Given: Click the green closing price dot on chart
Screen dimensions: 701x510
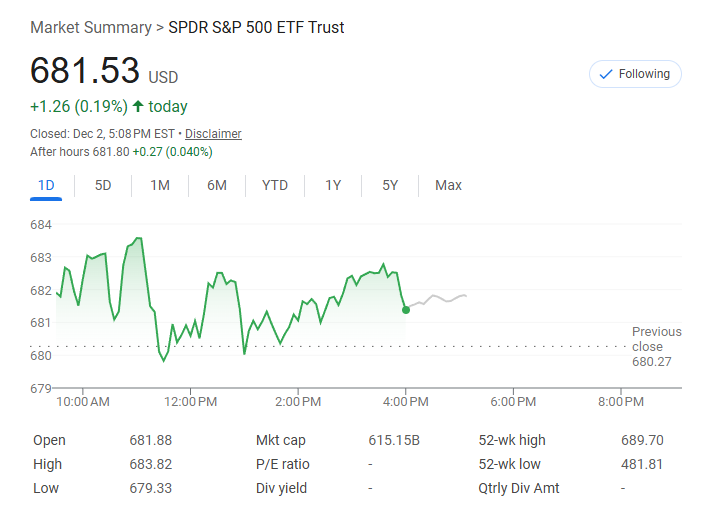Looking at the screenshot, I should pyautogui.click(x=405, y=310).
